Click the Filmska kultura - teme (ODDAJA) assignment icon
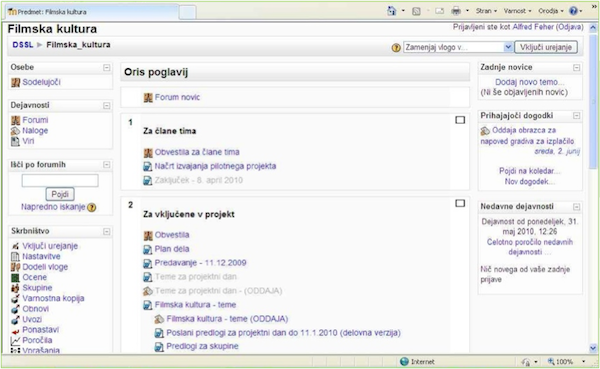The width and height of the screenshot is (600, 369). [159, 319]
